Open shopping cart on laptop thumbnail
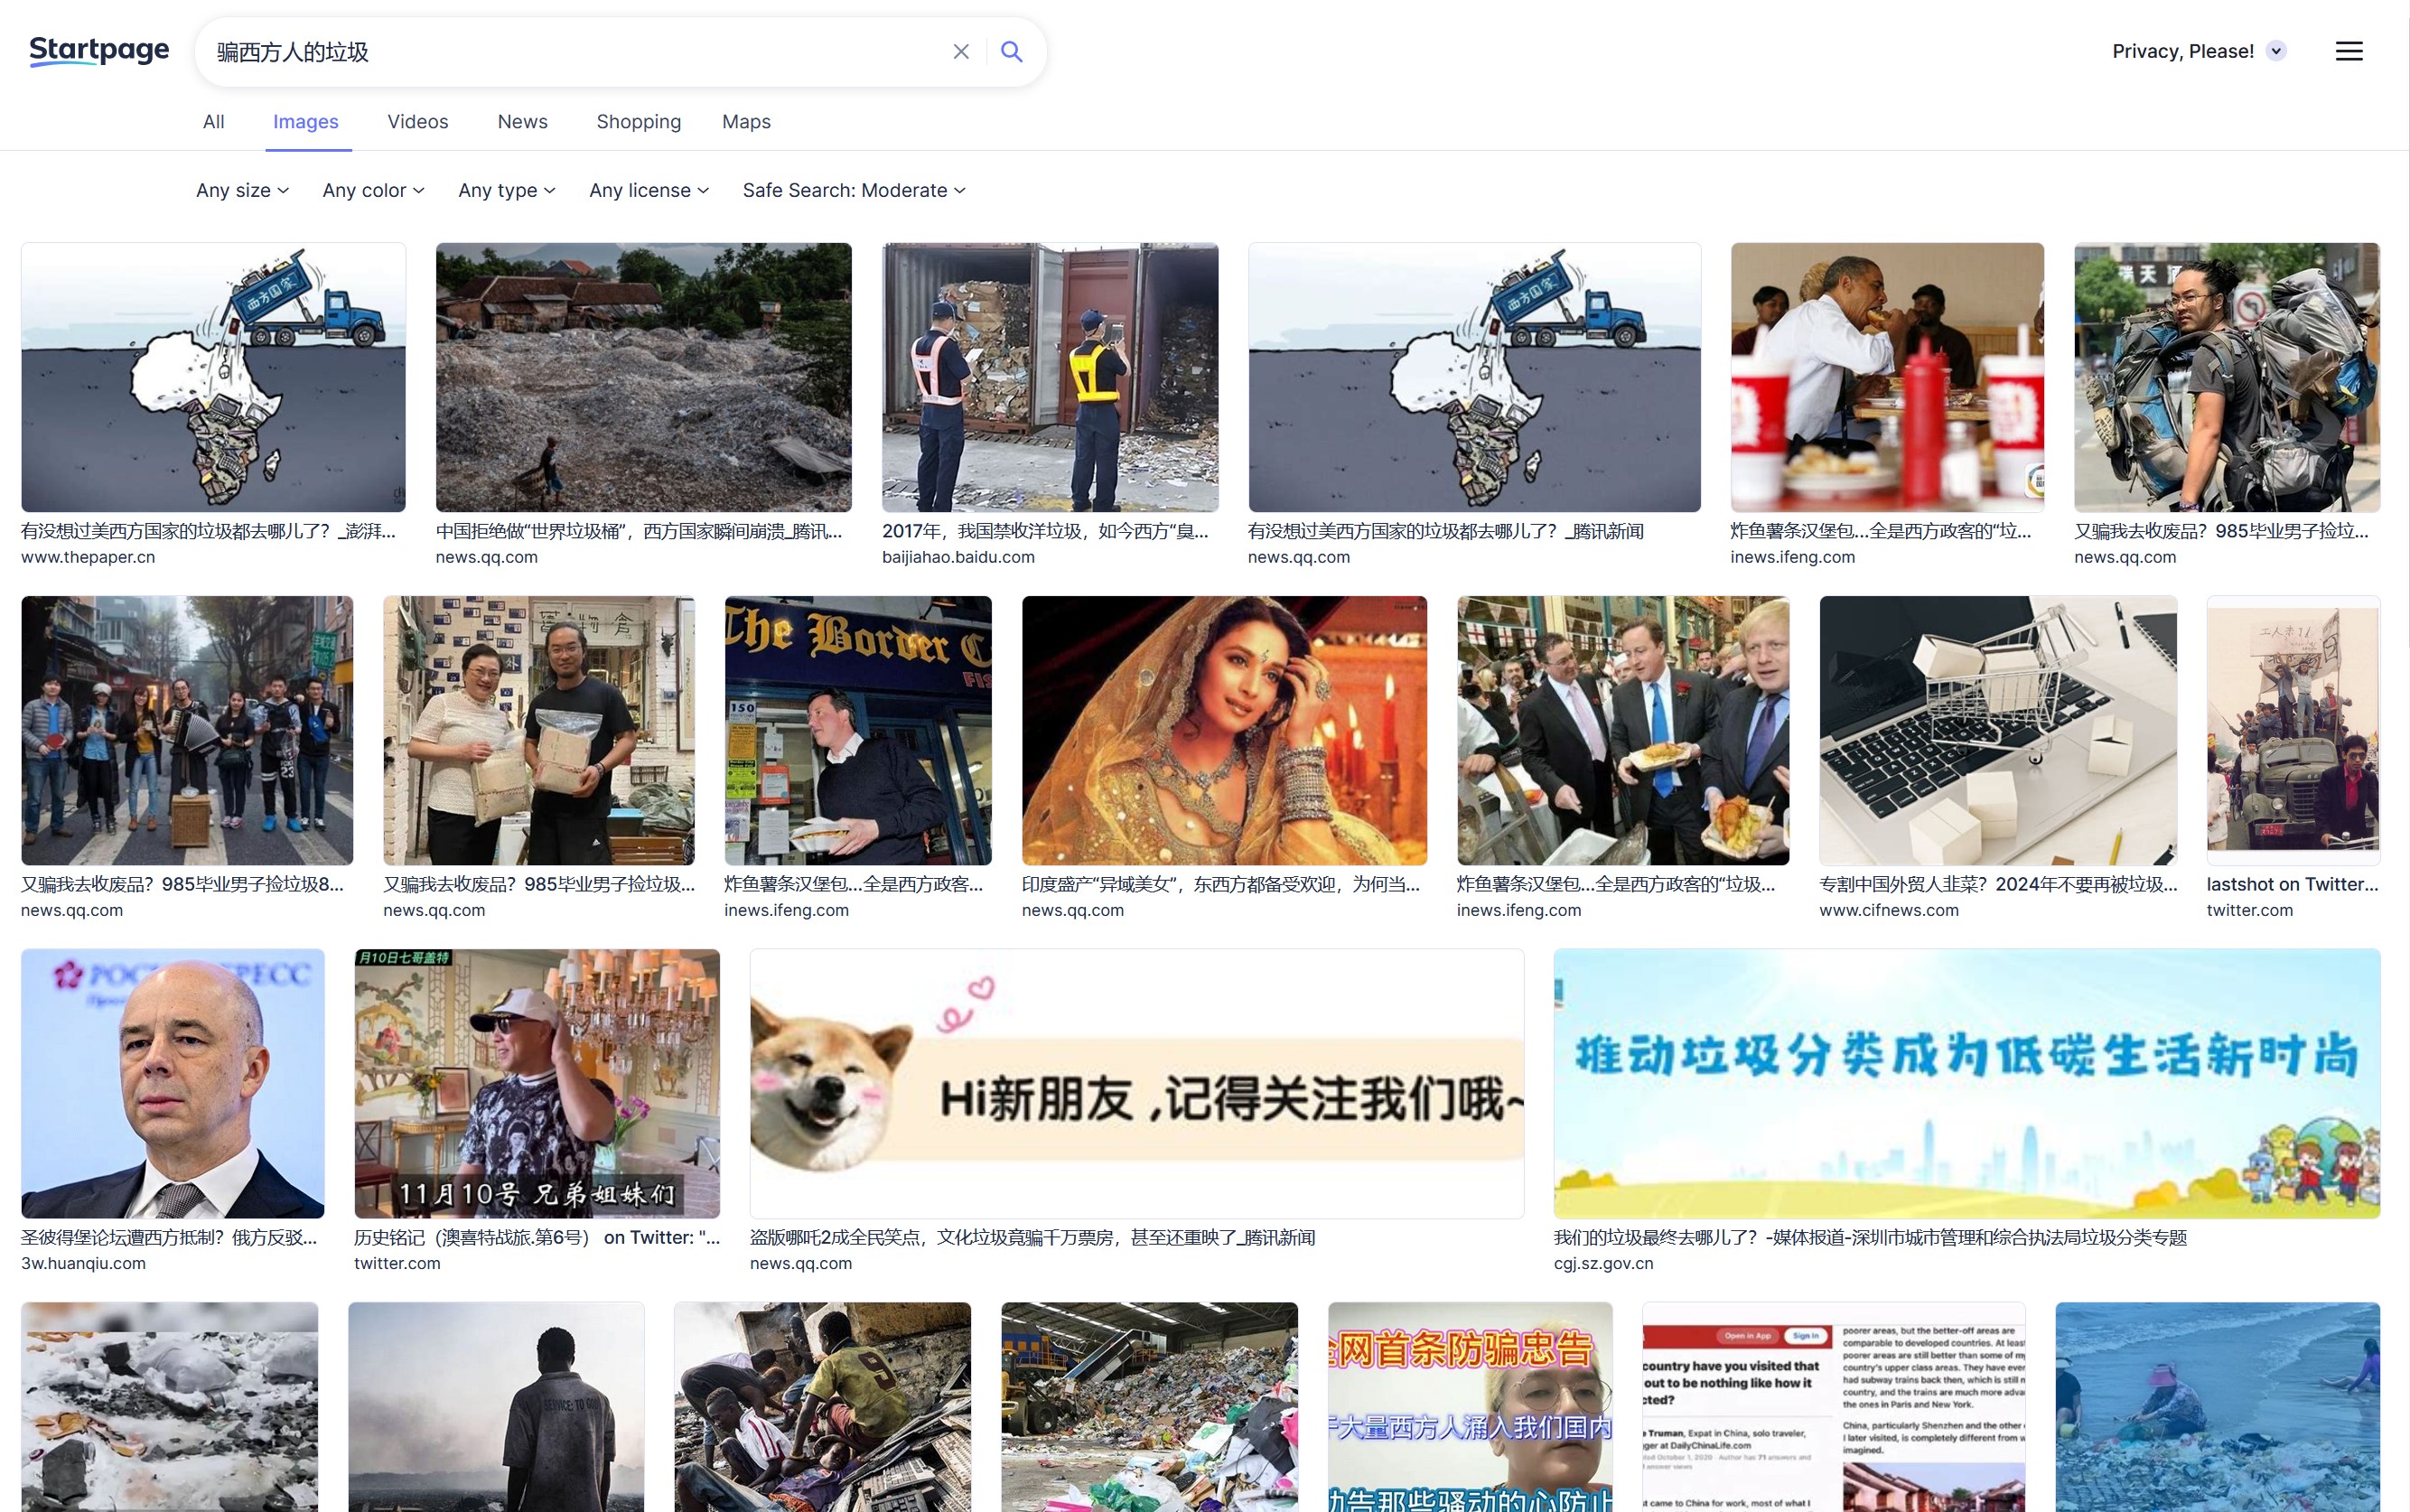 pyautogui.click(x=1998, y=730)
